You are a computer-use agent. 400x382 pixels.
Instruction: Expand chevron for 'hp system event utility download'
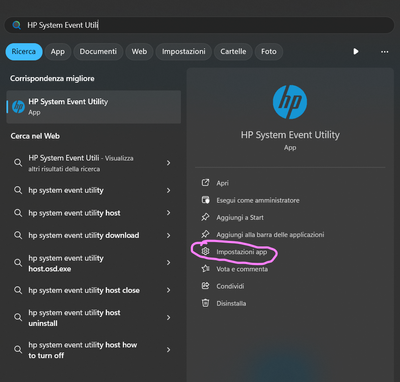pos(168,235)
